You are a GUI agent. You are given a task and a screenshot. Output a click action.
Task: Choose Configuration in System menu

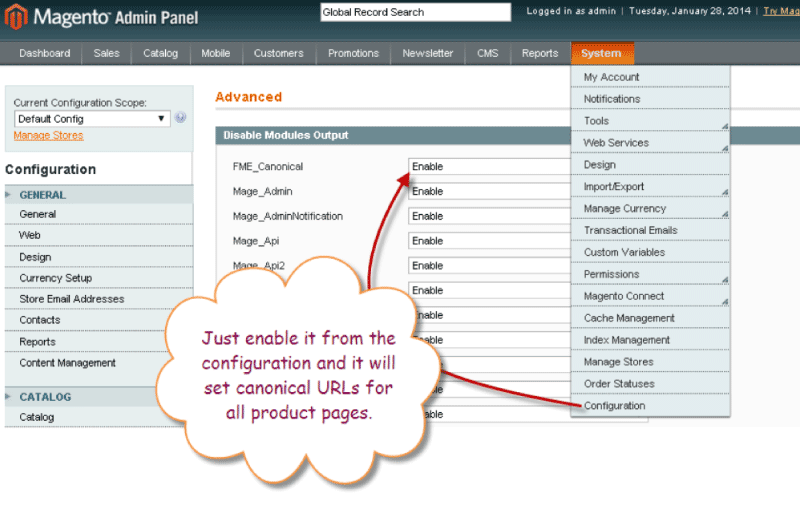(x=650, y=406)
